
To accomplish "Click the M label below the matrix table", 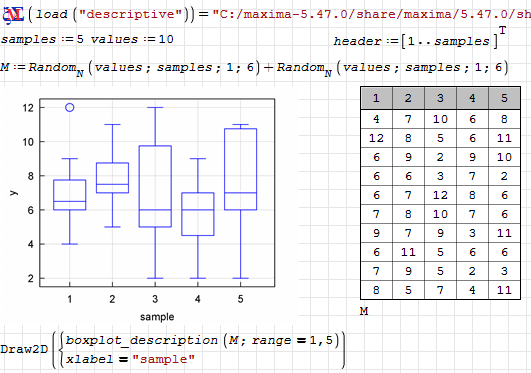I will click(x=364, y=311).
